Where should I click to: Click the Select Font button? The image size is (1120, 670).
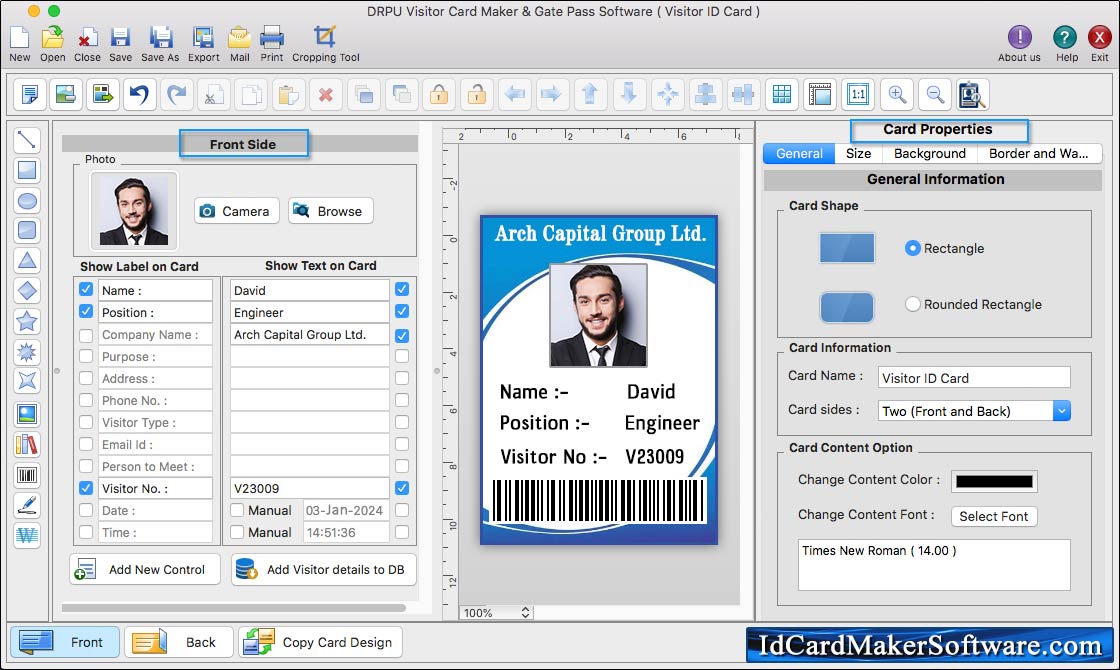[994, 516]
